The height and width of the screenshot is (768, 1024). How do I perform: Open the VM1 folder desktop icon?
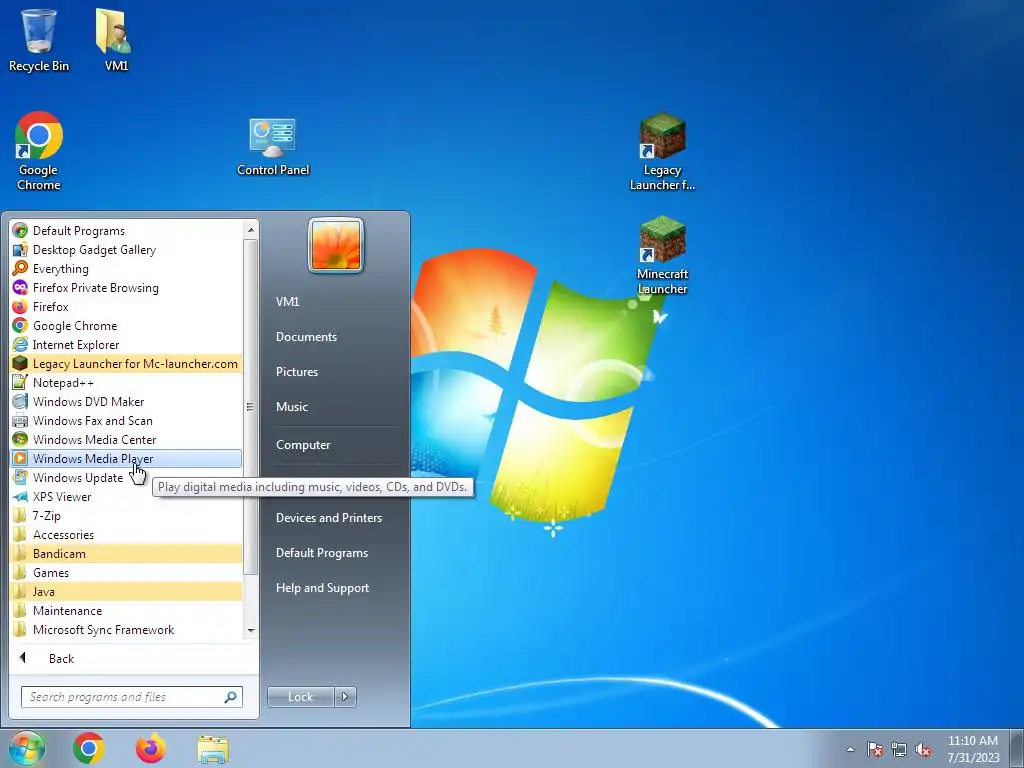click(116, 39)
